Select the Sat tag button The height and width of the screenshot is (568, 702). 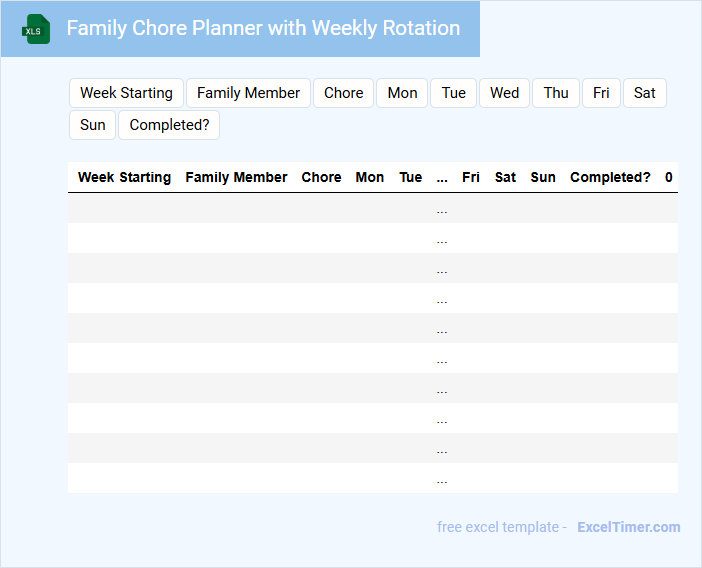(645, 93)
